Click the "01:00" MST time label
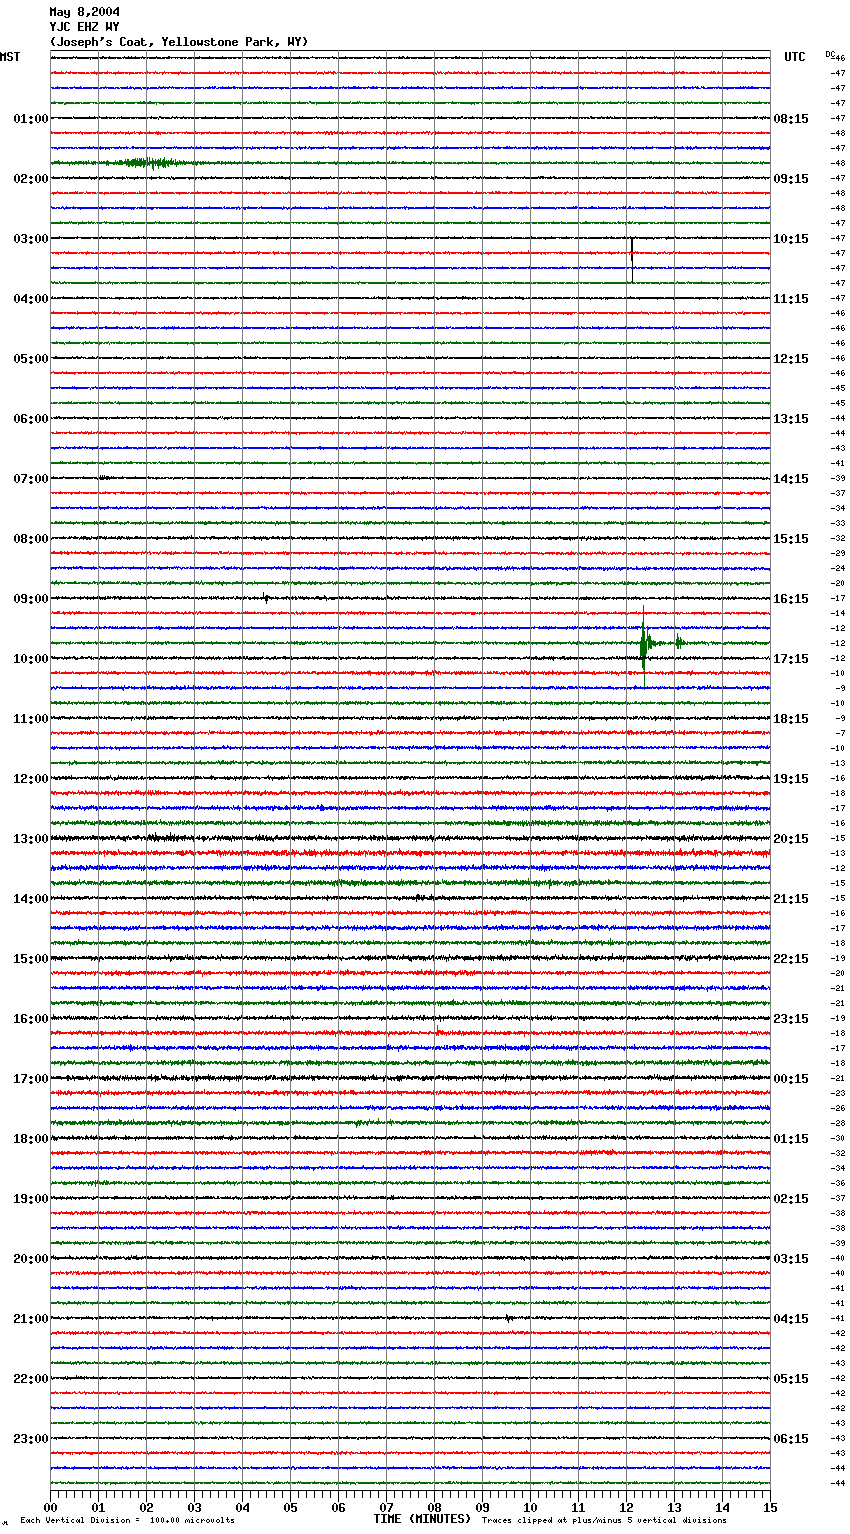The width and height of the screenshot is (850, 1534). point(31,119)
